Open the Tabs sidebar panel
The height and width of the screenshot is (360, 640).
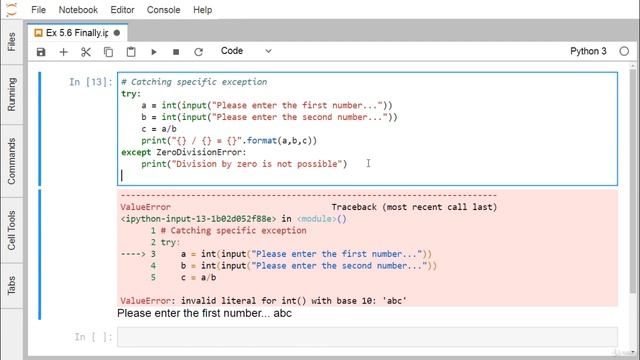click(11, 285)
